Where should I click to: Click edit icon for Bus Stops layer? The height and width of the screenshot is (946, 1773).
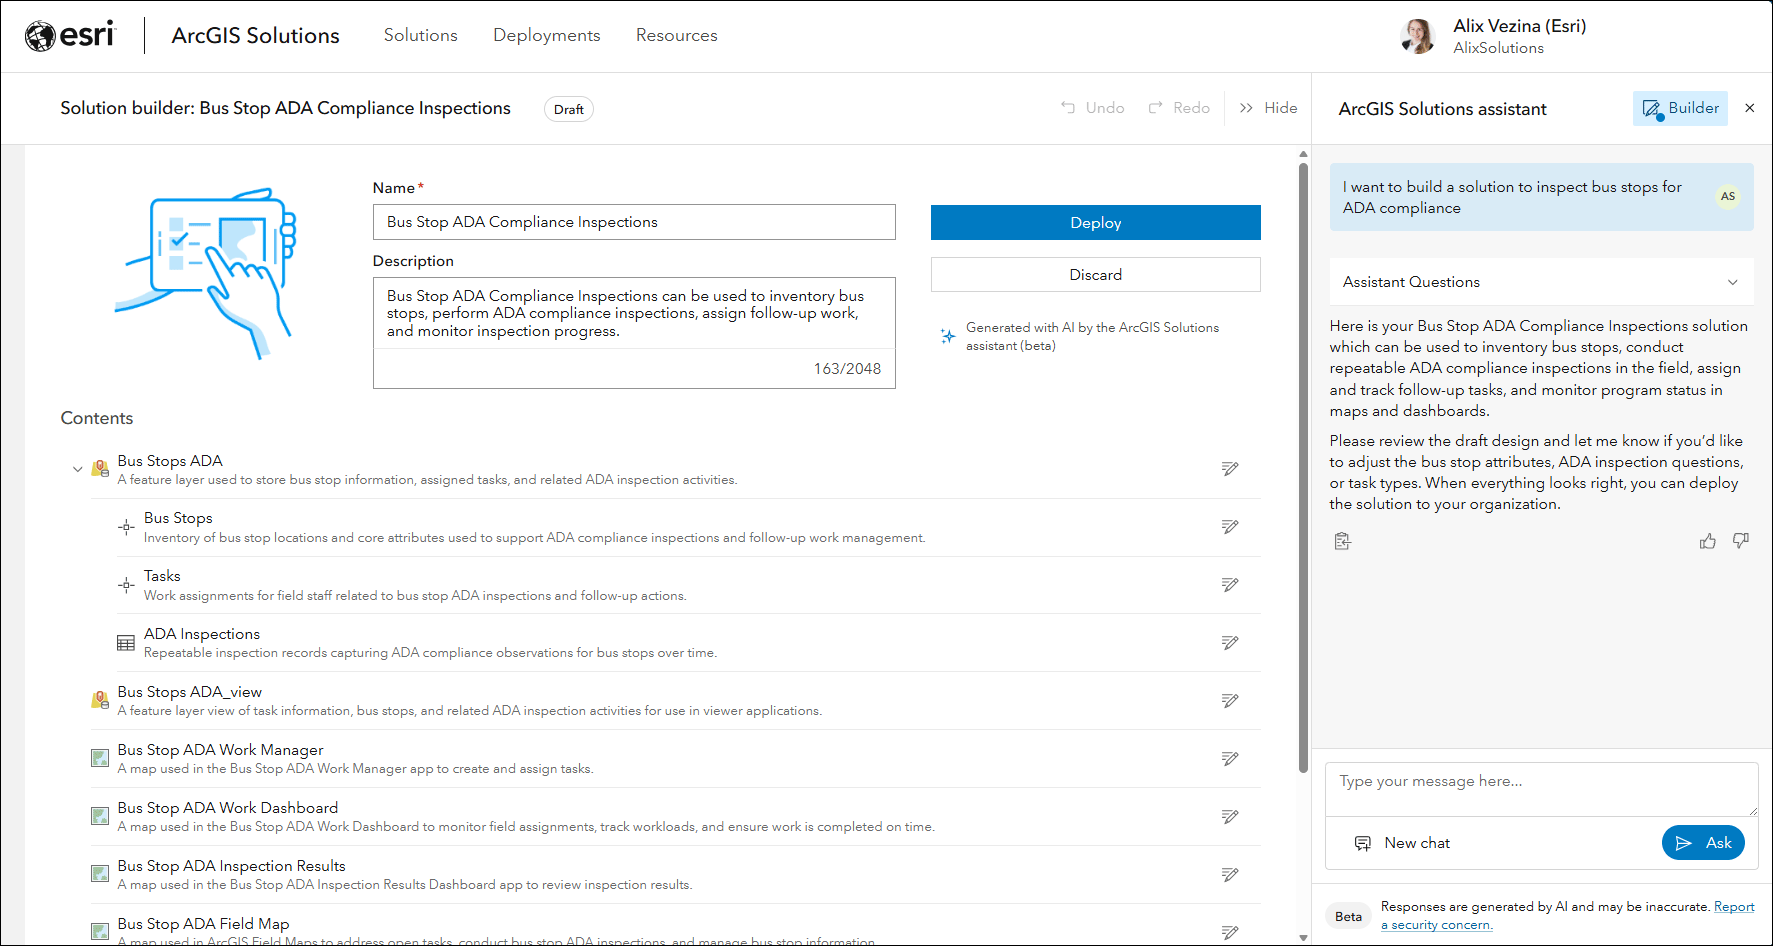click(x=1230, y=527)
